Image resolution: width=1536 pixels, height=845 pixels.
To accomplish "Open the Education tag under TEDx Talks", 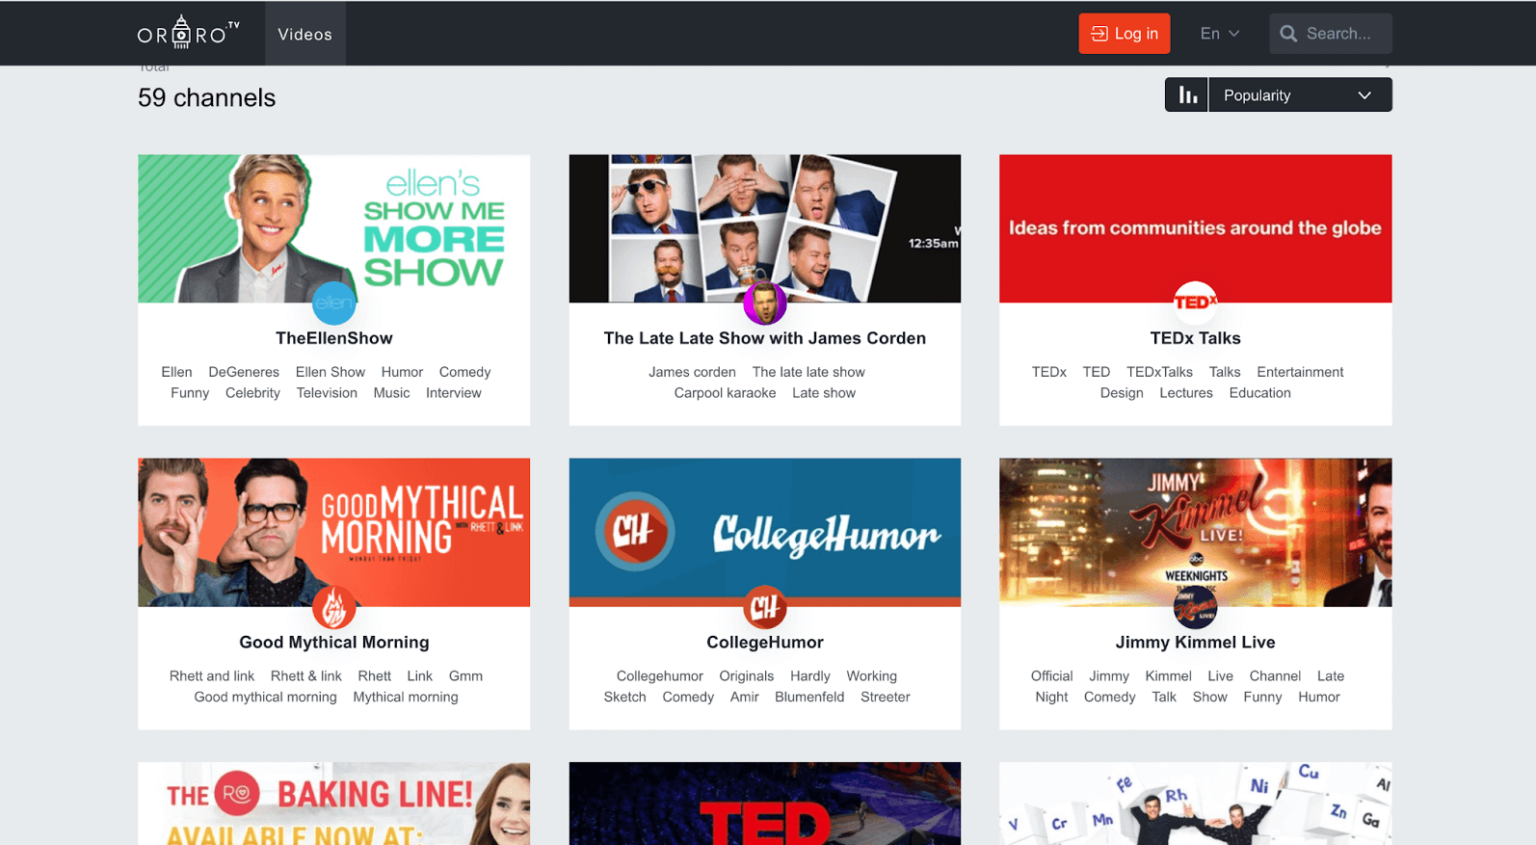I will [x=1259, y=392].
